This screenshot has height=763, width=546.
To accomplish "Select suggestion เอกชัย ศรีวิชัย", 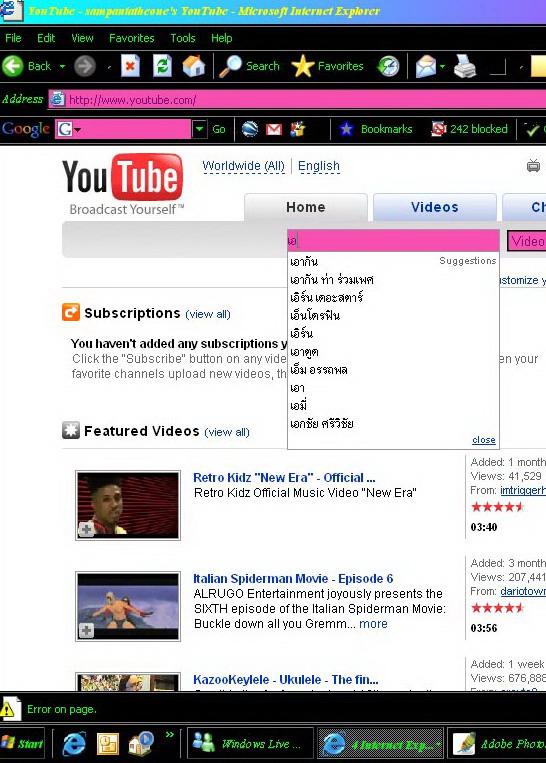I will (322, 423).
